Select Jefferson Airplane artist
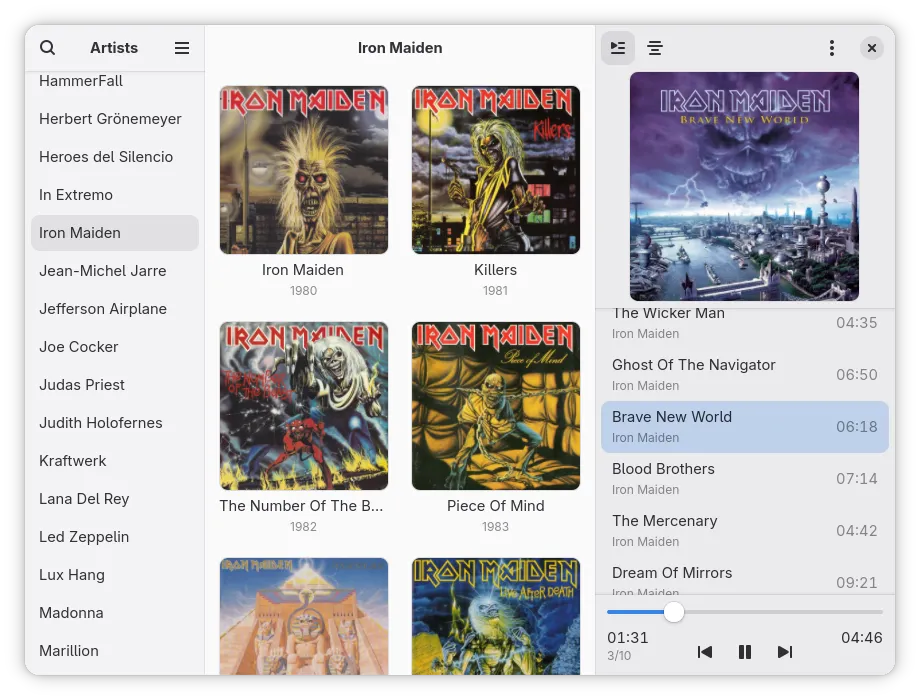The width and height of the screenshot is (920, 700). pos(115,309)
